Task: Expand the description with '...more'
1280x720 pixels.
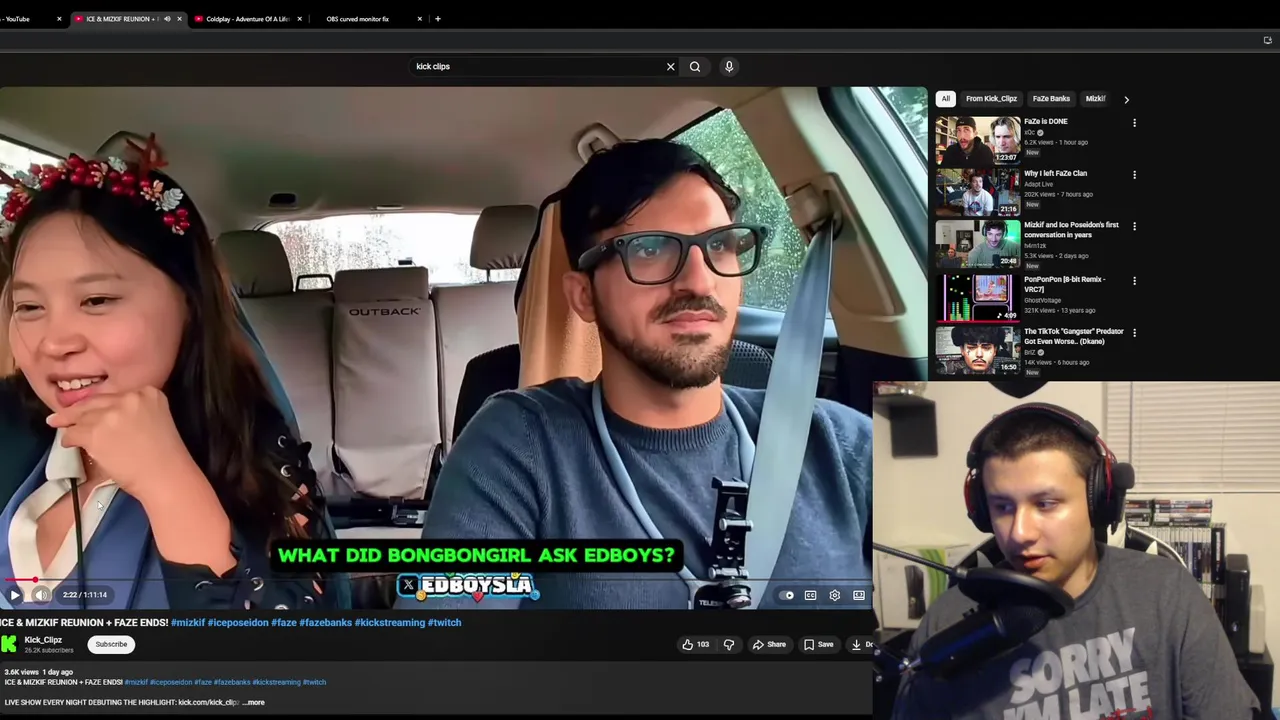Action: pyautogui.click(x=254, y=702)
